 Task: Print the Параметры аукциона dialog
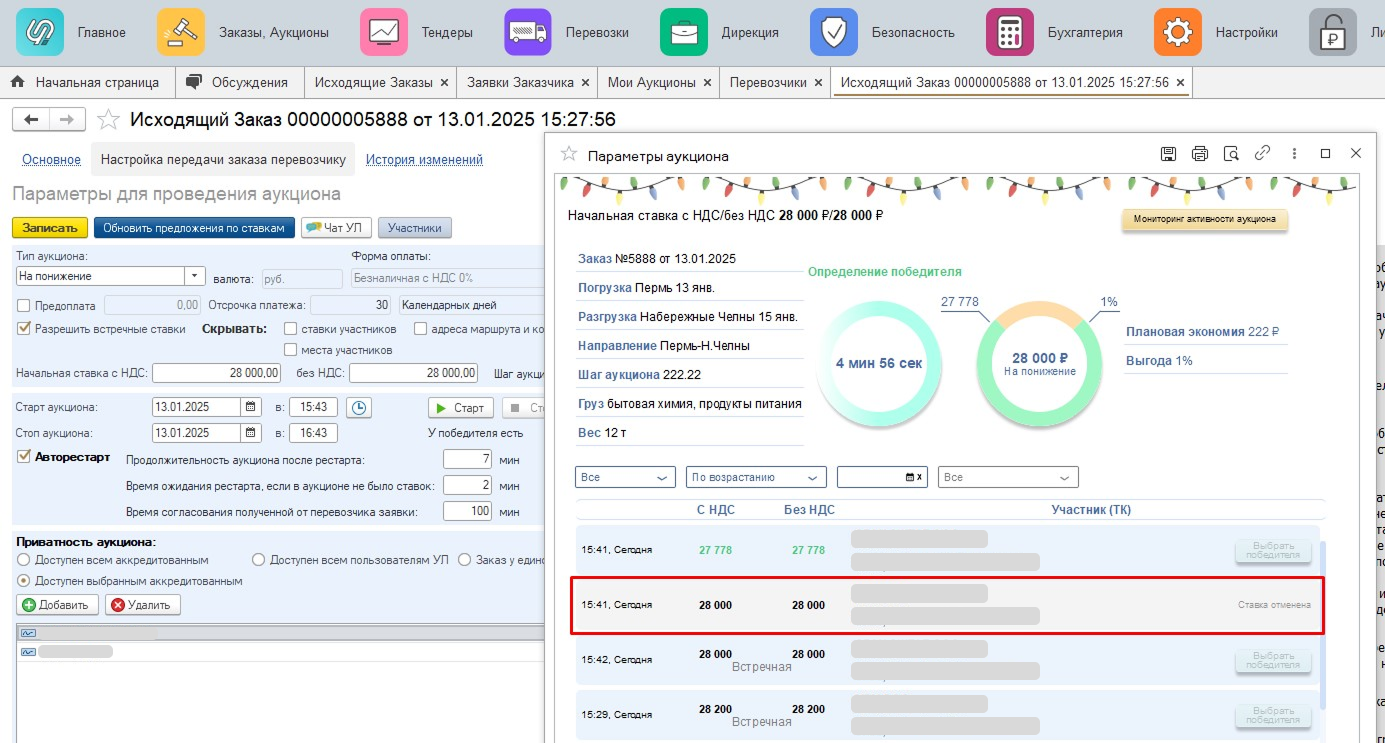[1200, 154]
